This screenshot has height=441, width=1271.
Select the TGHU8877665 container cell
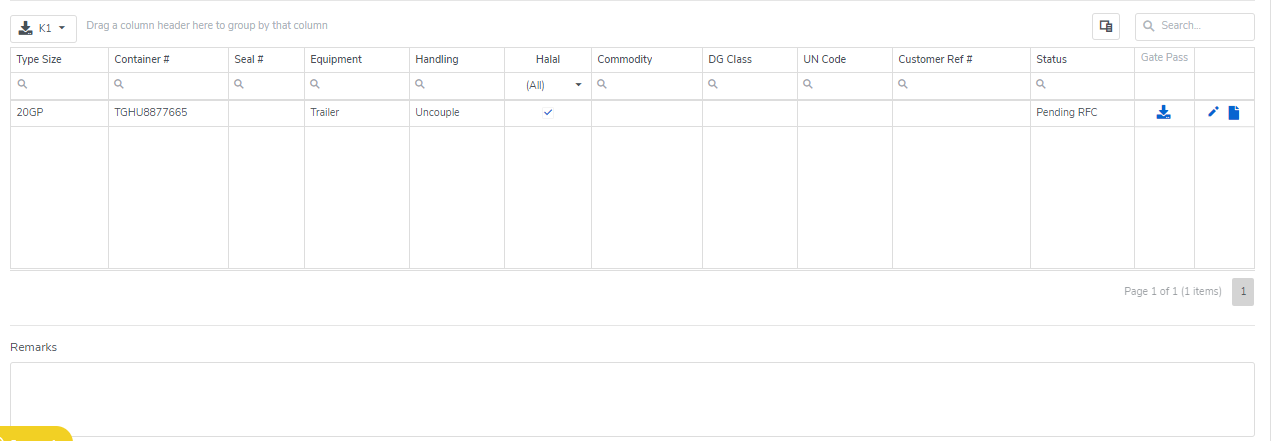pos(151,113)
